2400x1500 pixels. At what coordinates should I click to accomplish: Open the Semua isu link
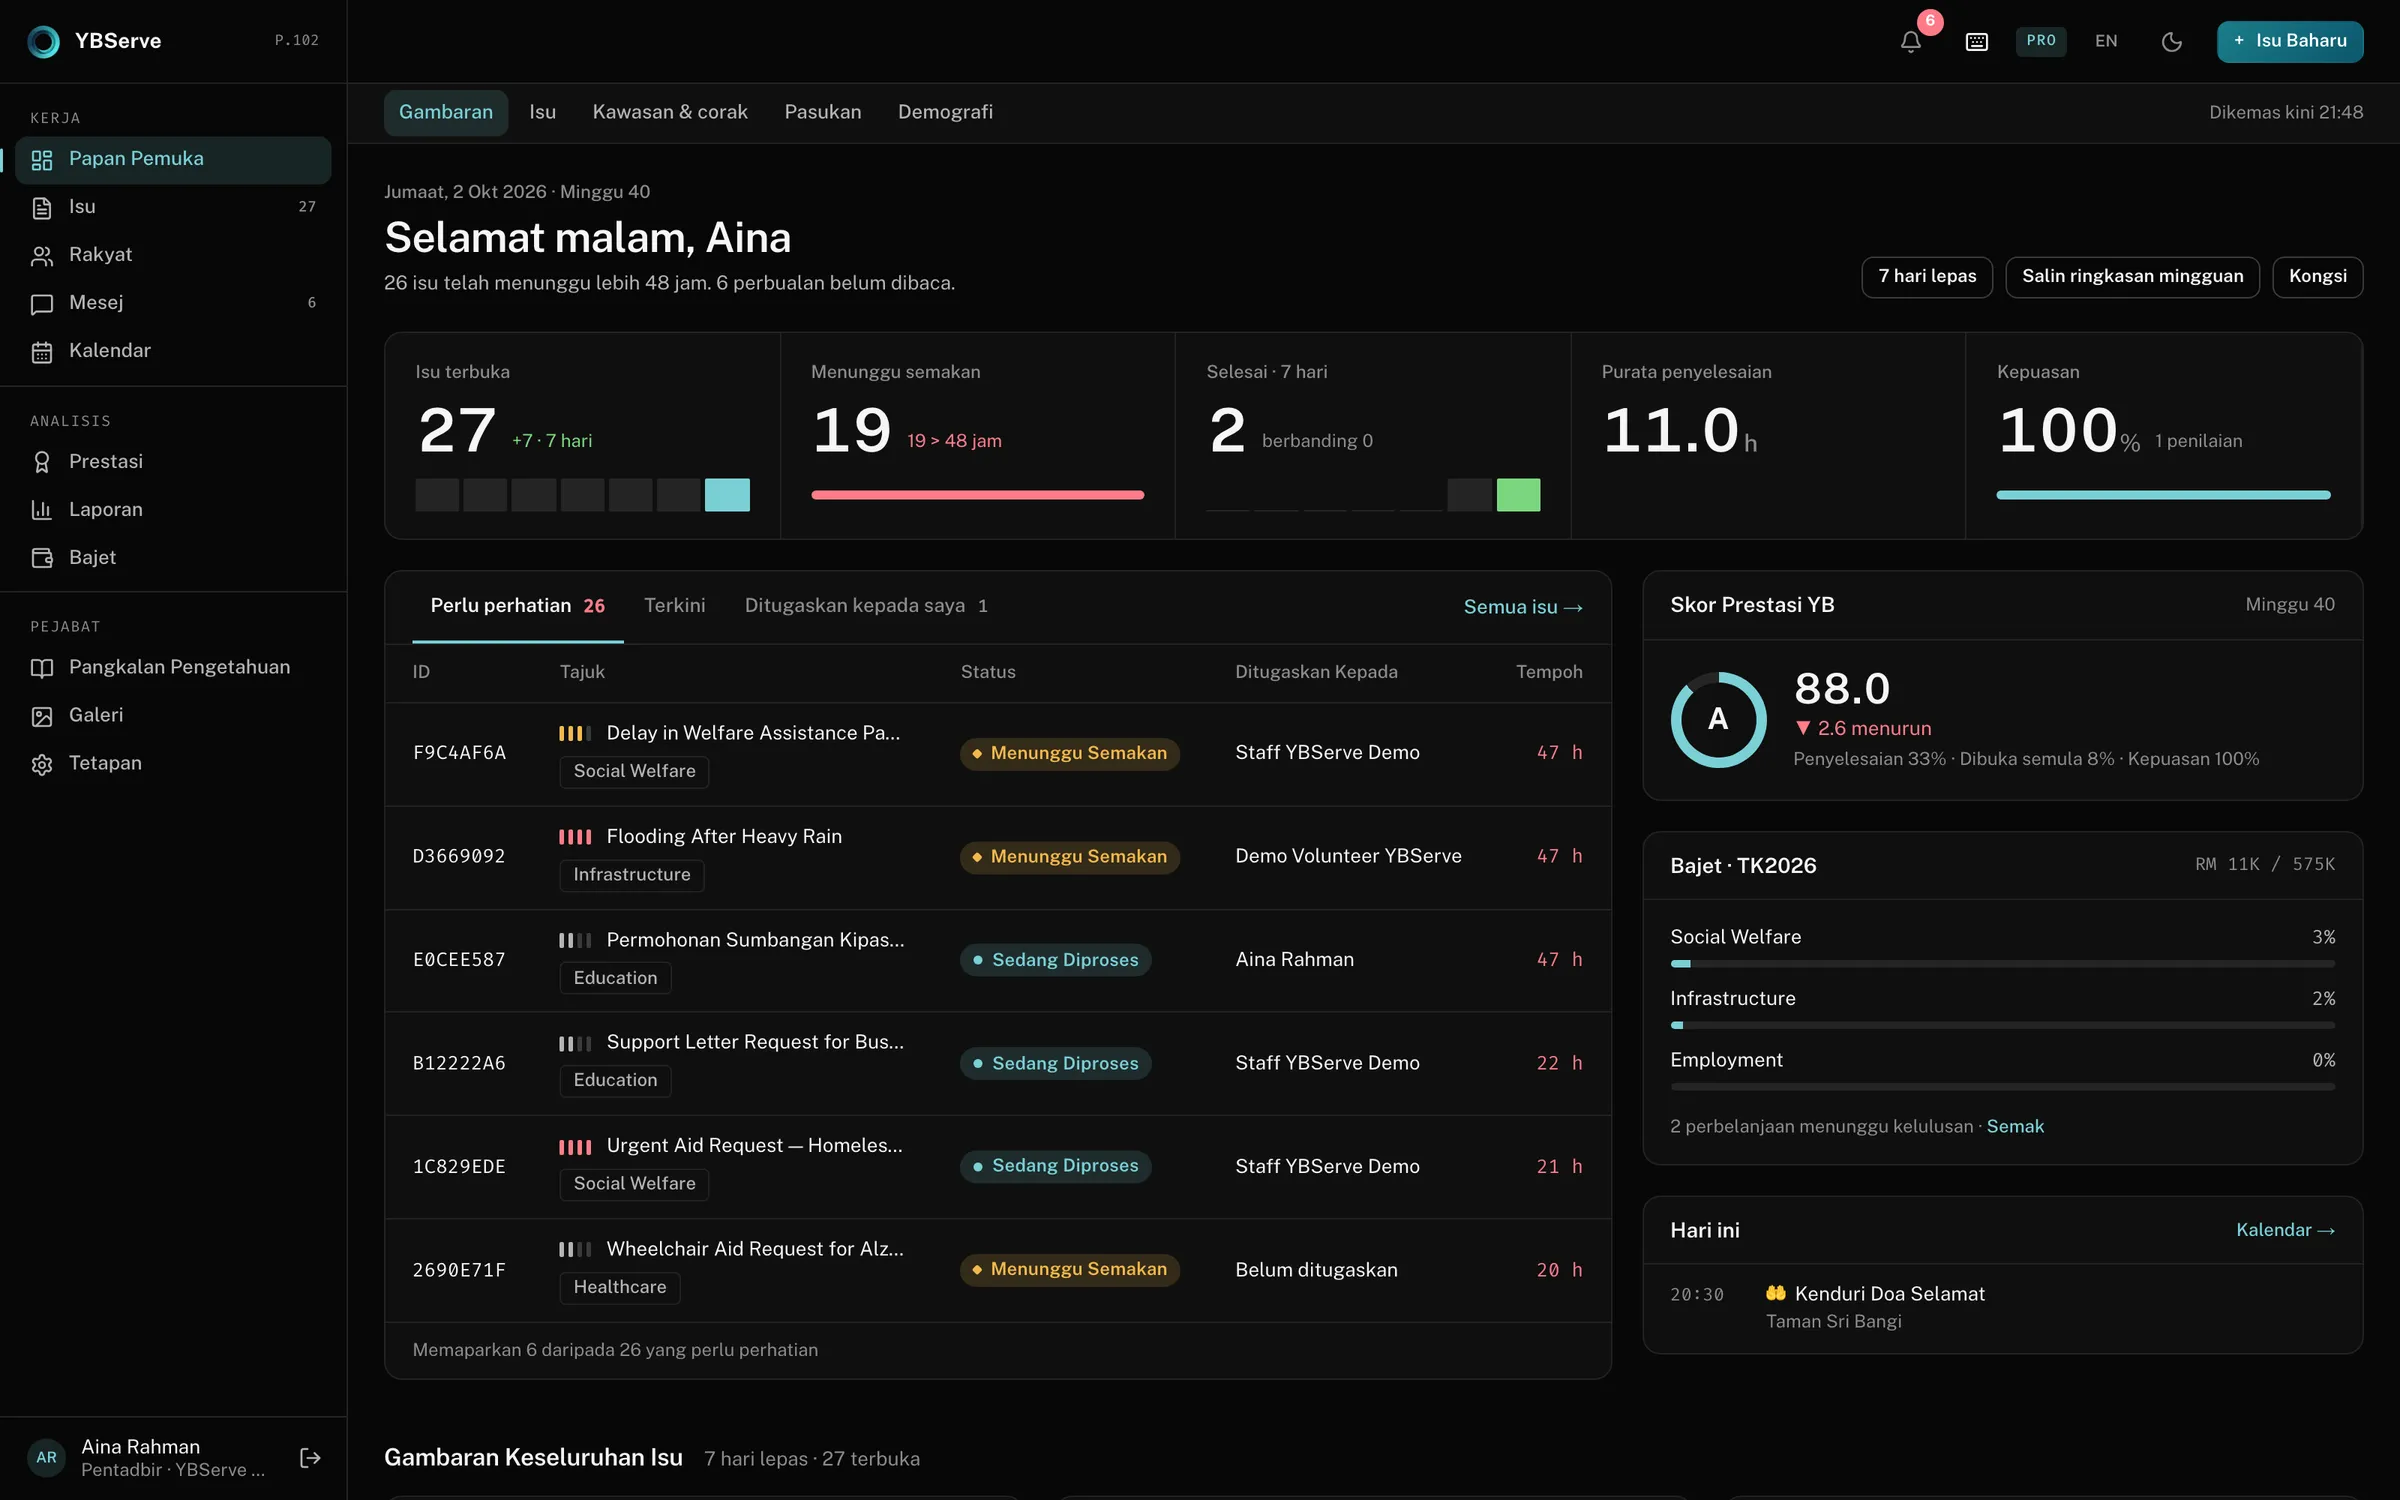[1522, 607]
